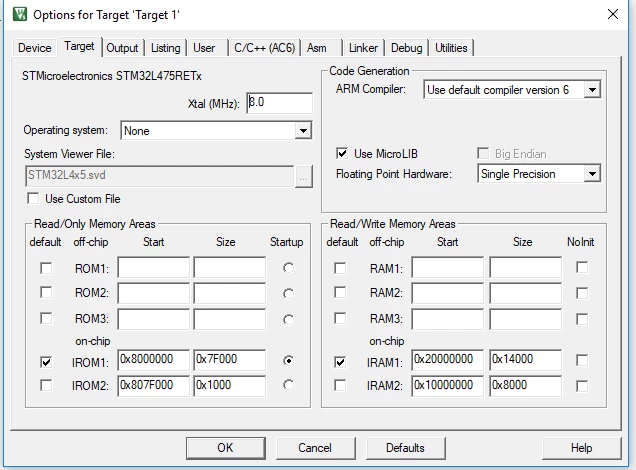Image resolution: width=636 pixels, height=470 pixels.
Task: Open the Operating system dropdown
Action: click(303, 131)
